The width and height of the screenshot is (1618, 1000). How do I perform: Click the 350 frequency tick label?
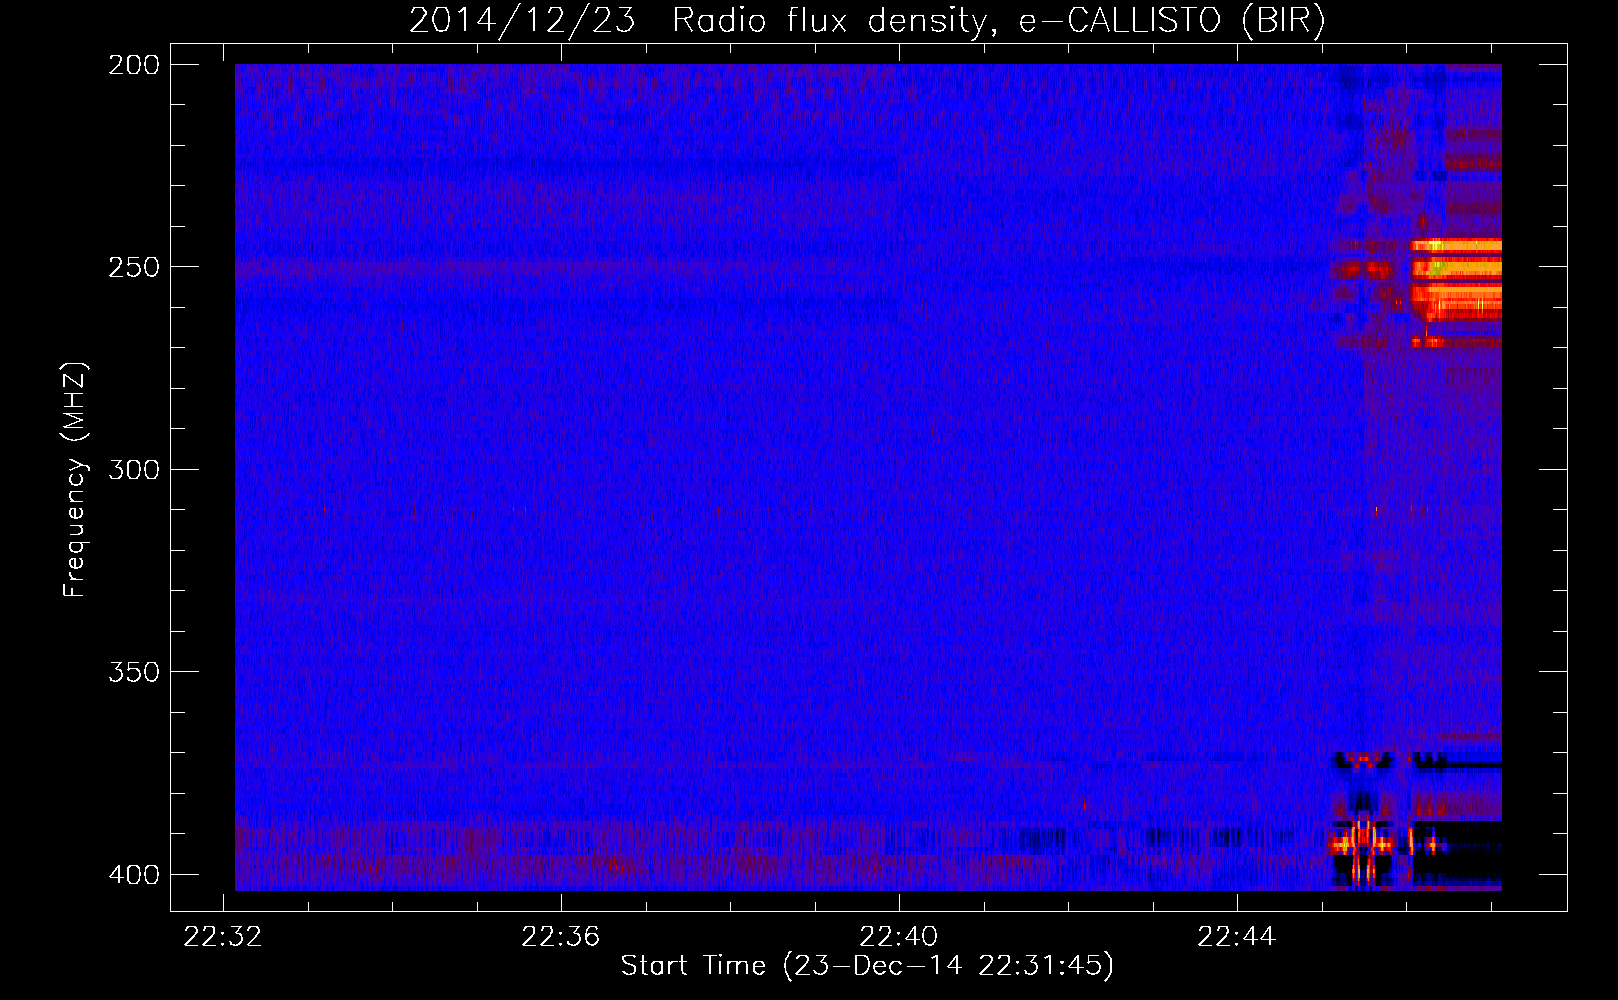tap(134, 672)
